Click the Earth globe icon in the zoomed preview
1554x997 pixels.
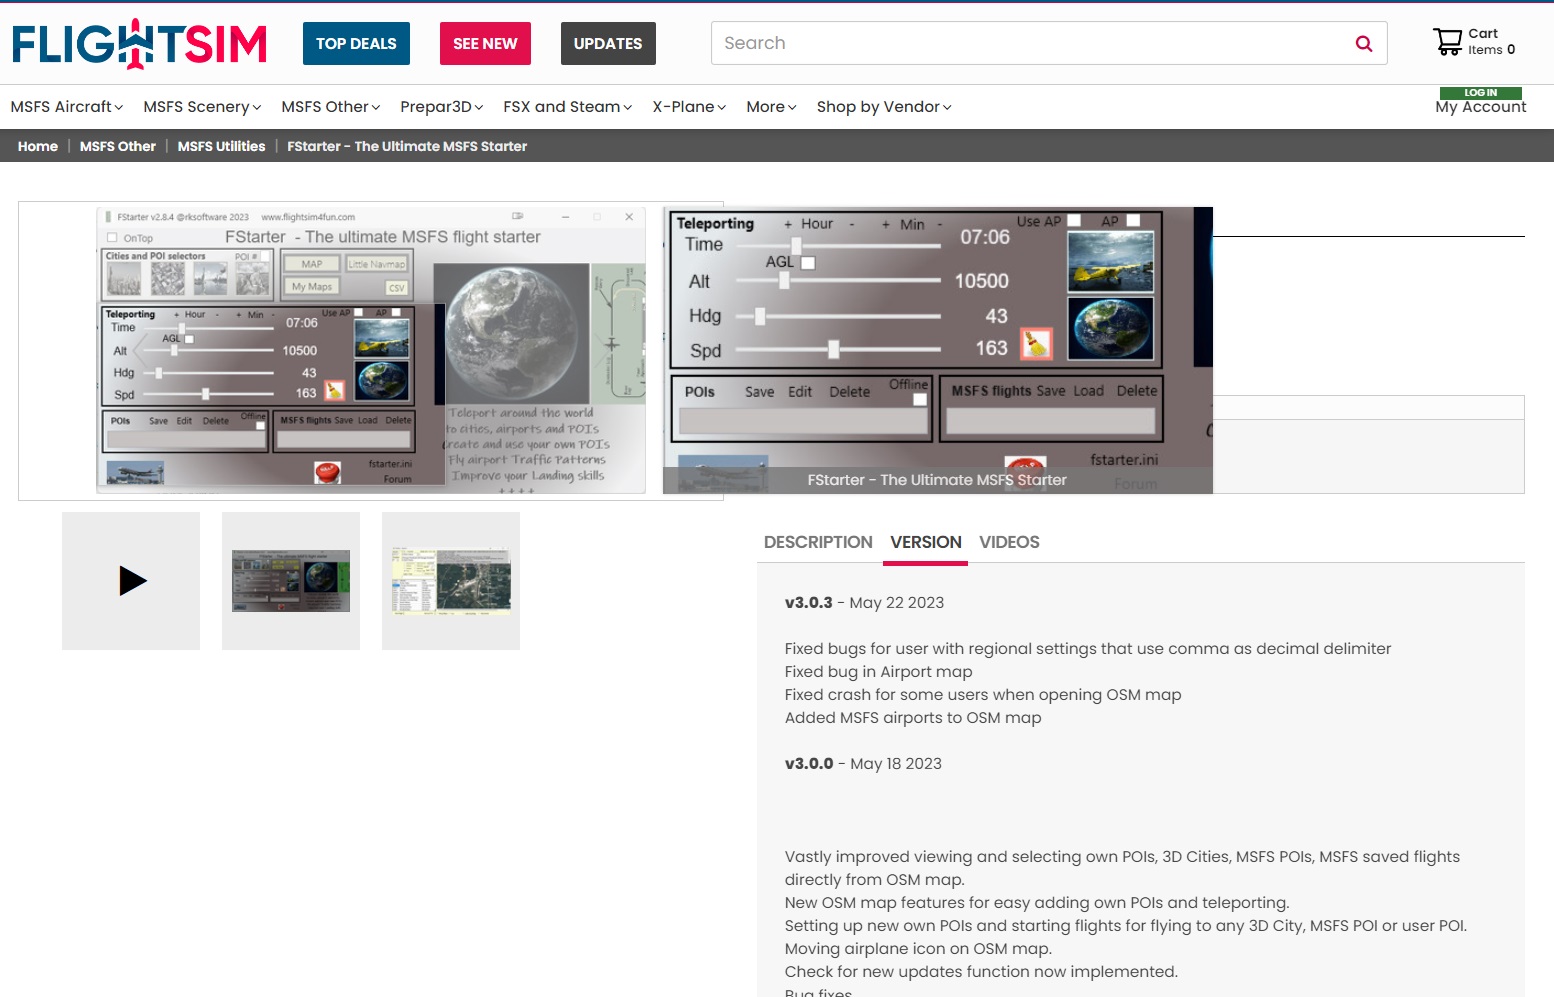coord(1110,328)
